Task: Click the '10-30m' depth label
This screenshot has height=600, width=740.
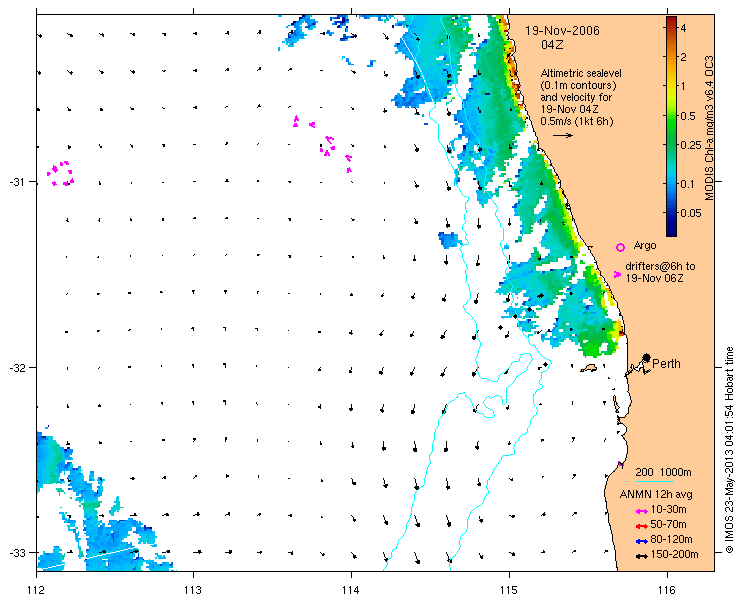Action: coord(668,509)
